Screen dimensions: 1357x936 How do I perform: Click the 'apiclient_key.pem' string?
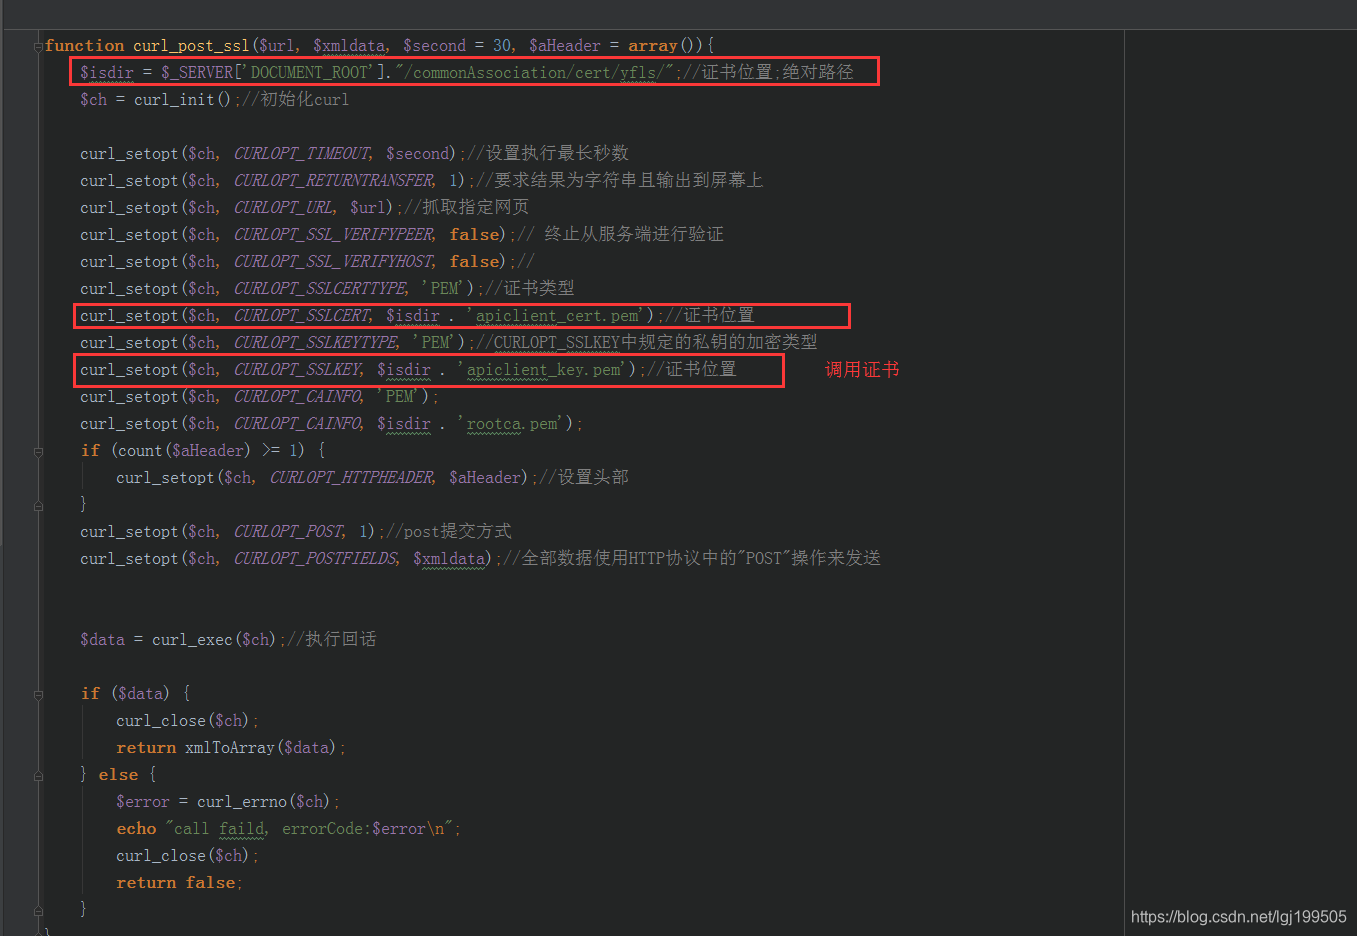(x=544, y=370)
